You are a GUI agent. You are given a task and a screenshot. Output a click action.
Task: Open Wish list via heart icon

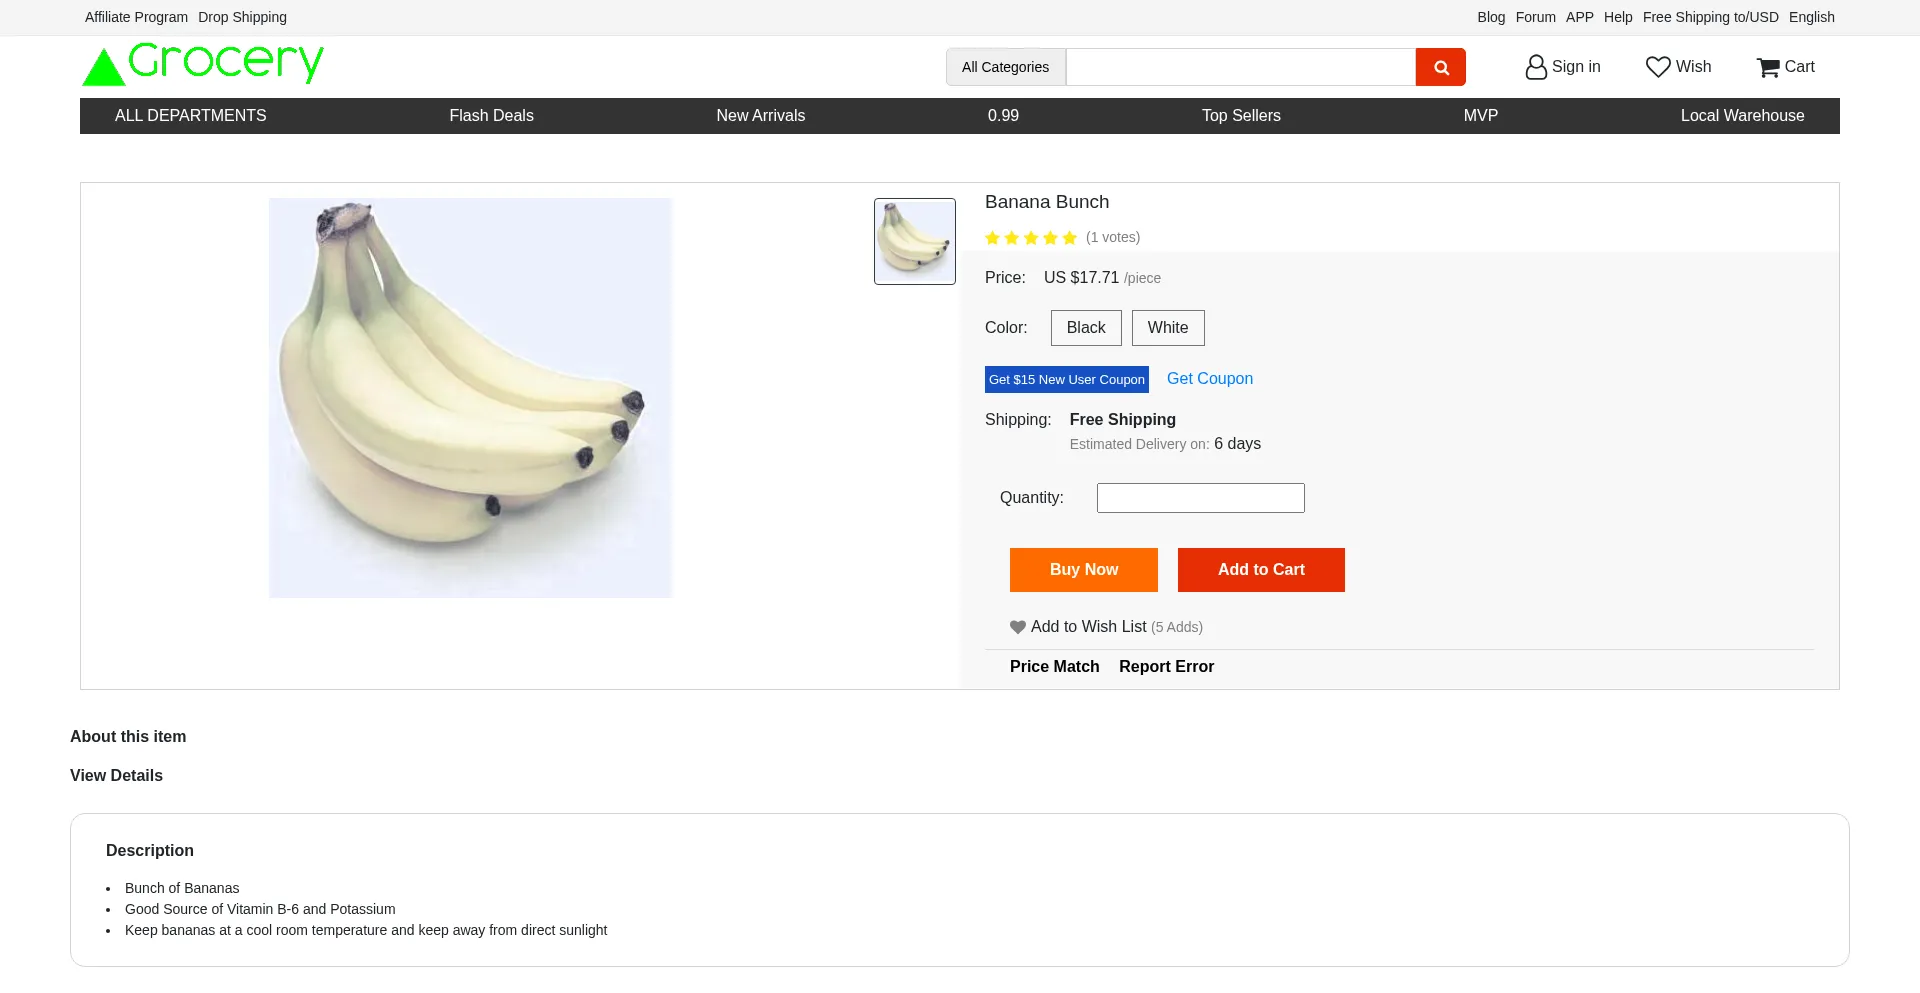coord(1657,67)
